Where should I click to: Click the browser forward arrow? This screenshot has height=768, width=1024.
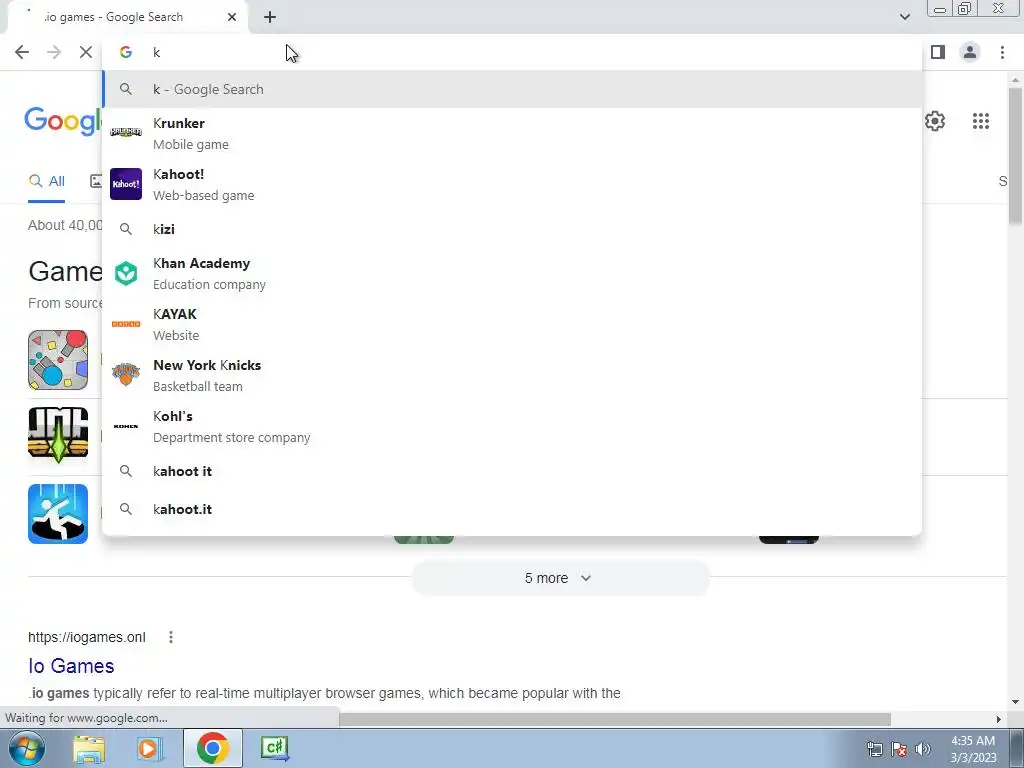54,52
